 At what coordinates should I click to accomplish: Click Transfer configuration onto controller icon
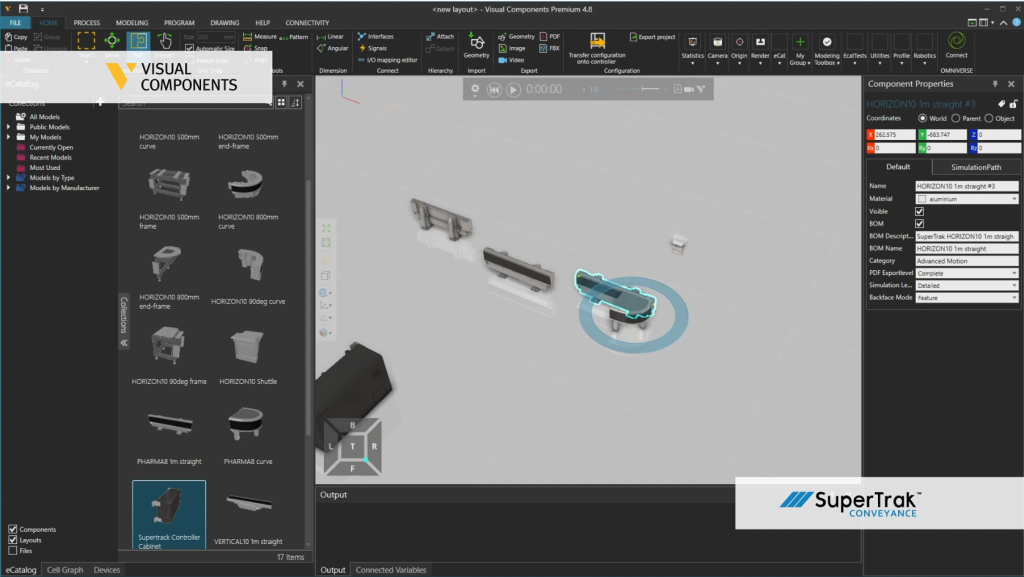point(598,41)
